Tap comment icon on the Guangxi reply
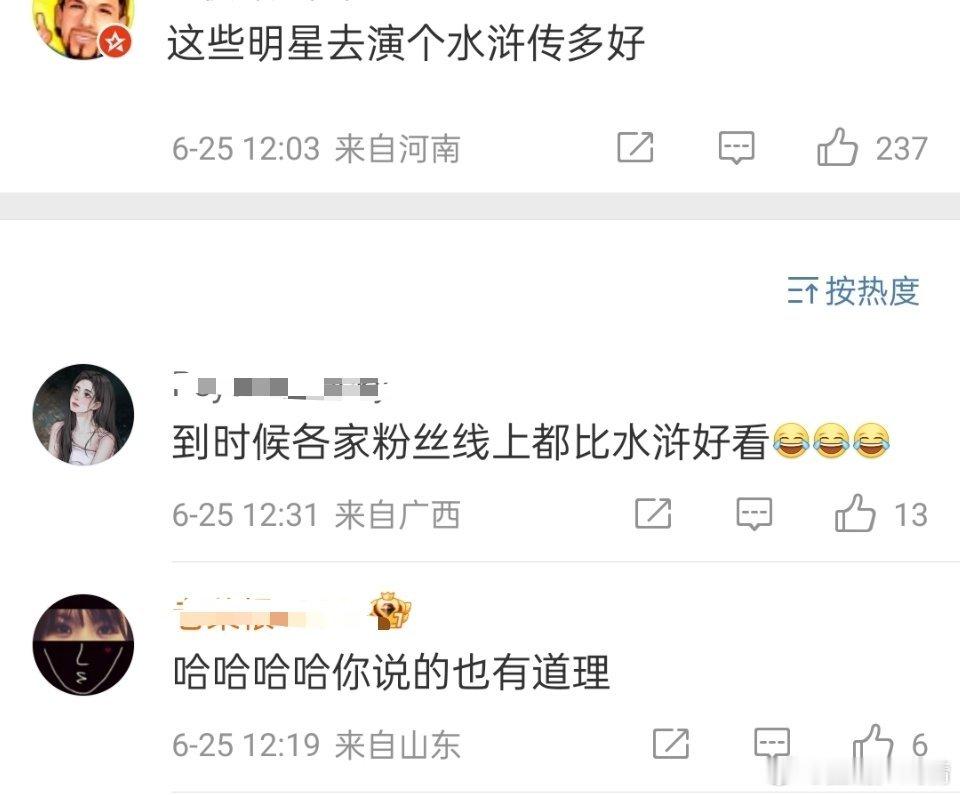 tap(754, 514)
